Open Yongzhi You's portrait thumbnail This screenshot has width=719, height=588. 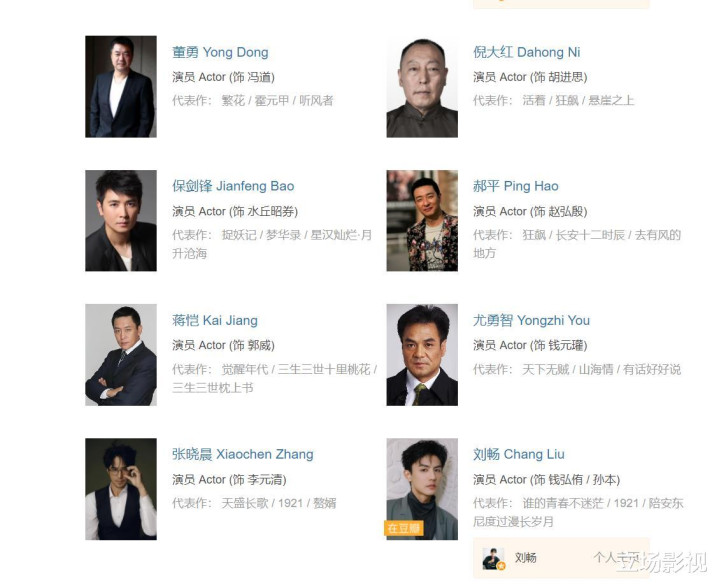(422, 355)
